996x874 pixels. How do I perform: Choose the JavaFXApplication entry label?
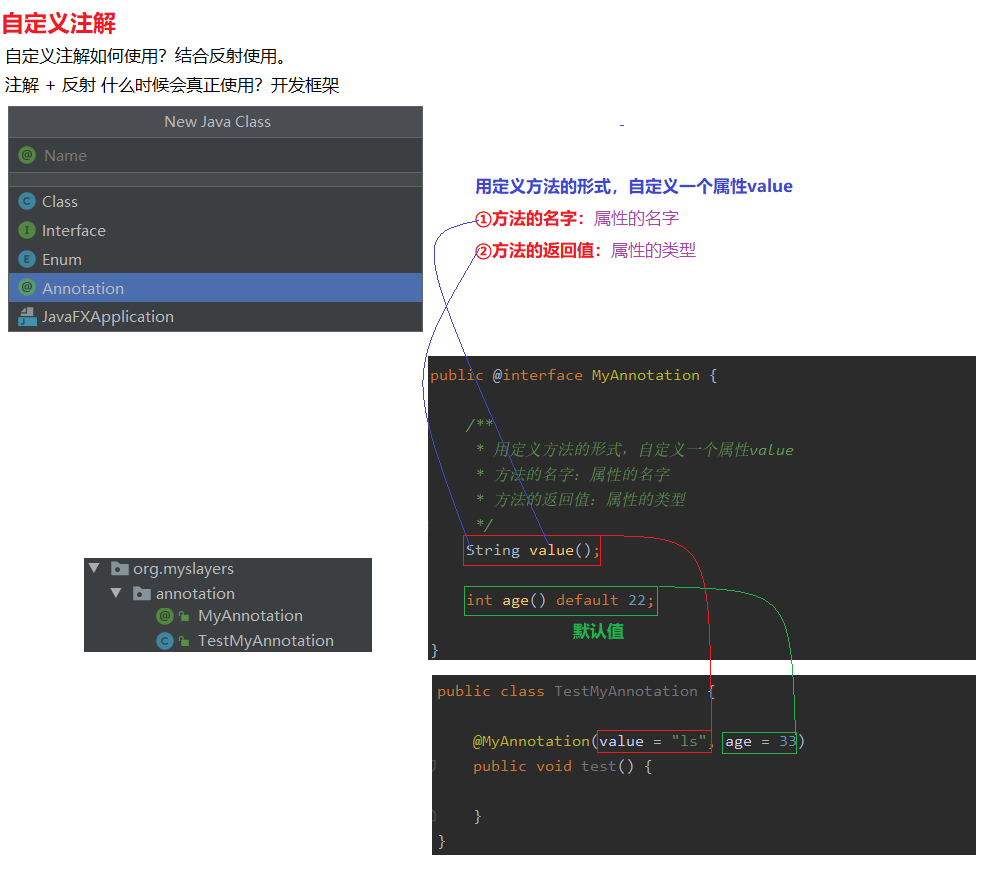click(108, 317)
